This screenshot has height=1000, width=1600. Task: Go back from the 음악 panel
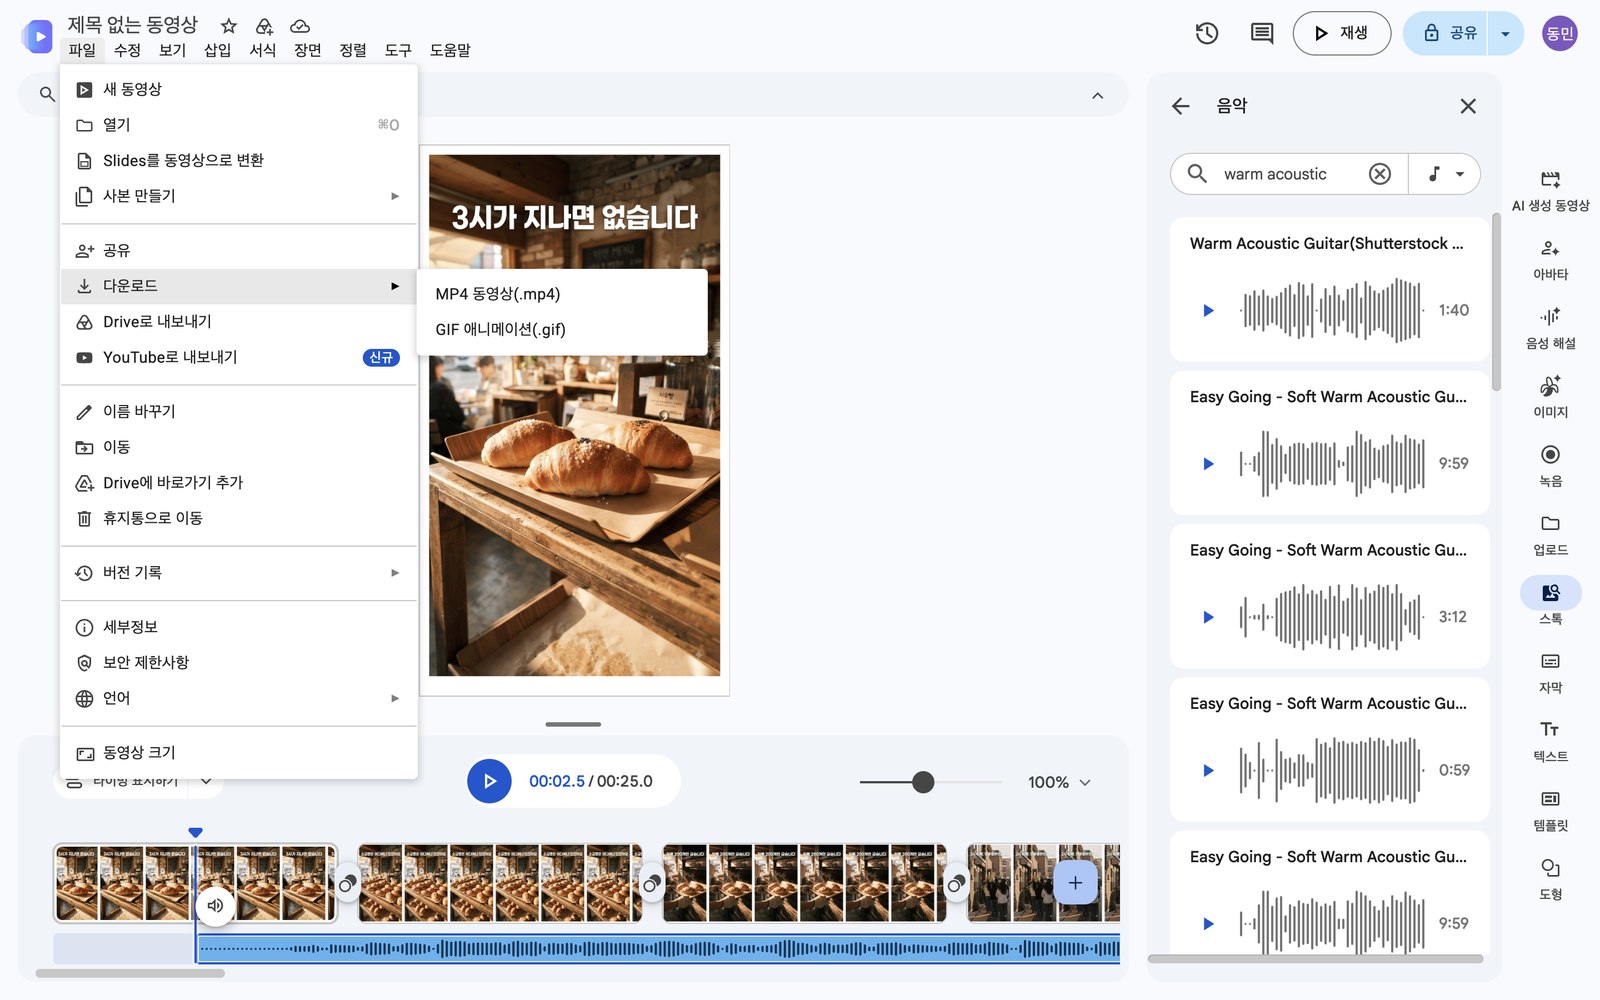click(1181, 106)
